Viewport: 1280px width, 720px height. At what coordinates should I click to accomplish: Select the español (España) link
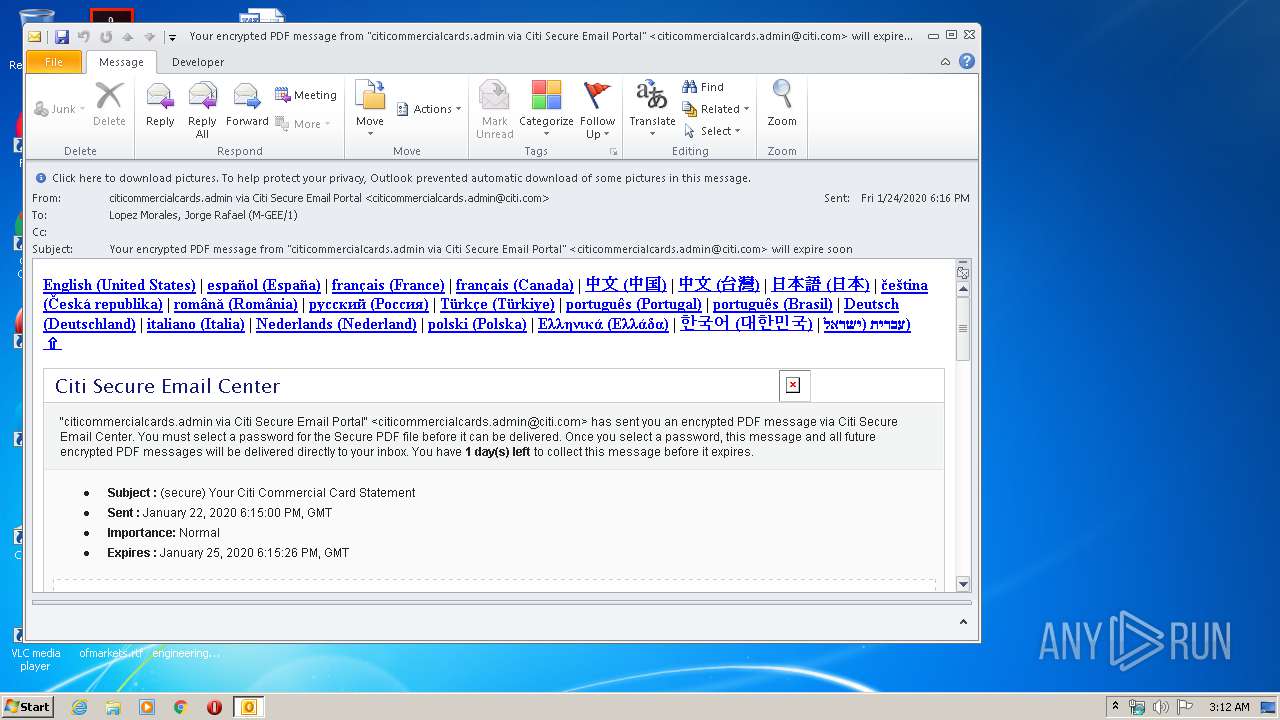264,285
